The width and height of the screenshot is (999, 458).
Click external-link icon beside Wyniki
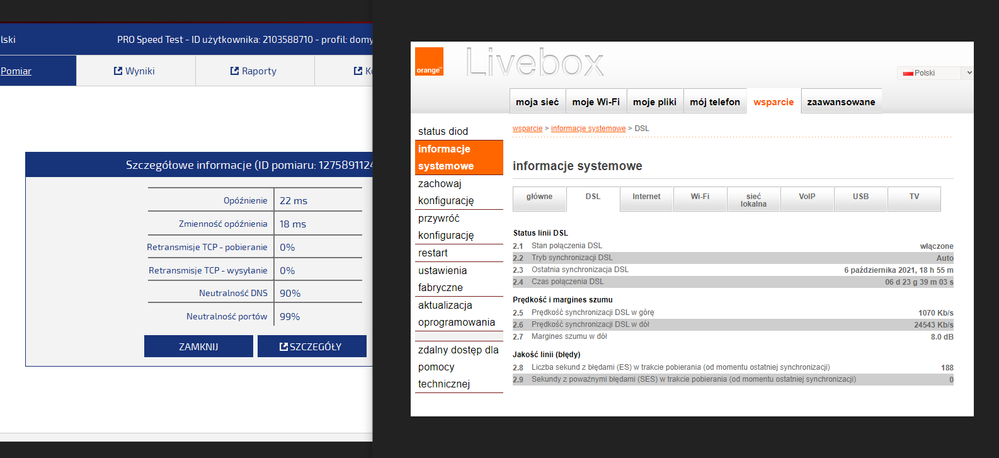pos(118,71)
